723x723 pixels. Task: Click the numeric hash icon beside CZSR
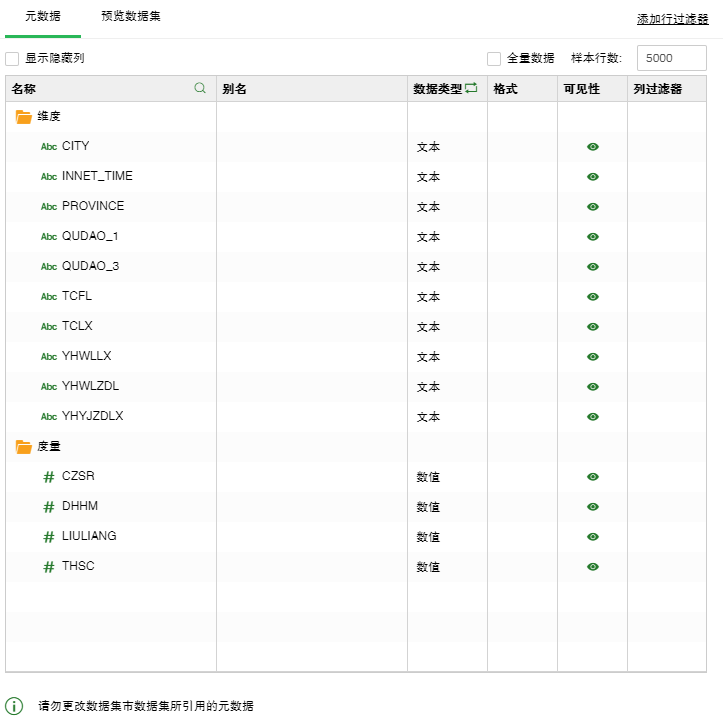coord(48,477)
